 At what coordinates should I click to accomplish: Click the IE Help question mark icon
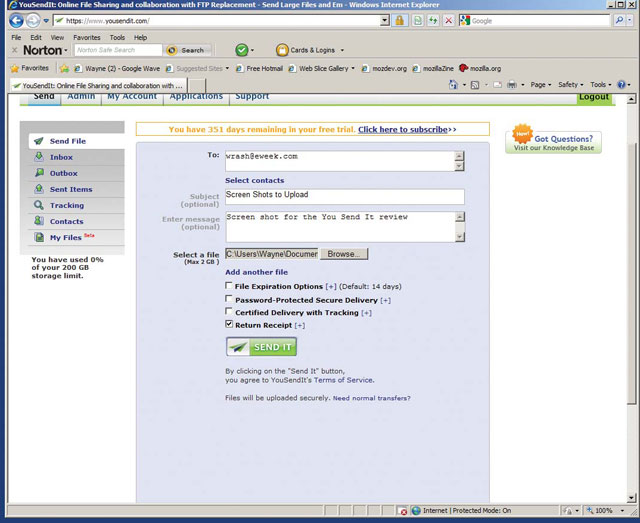pyautogui.click(x=621, y=85)
